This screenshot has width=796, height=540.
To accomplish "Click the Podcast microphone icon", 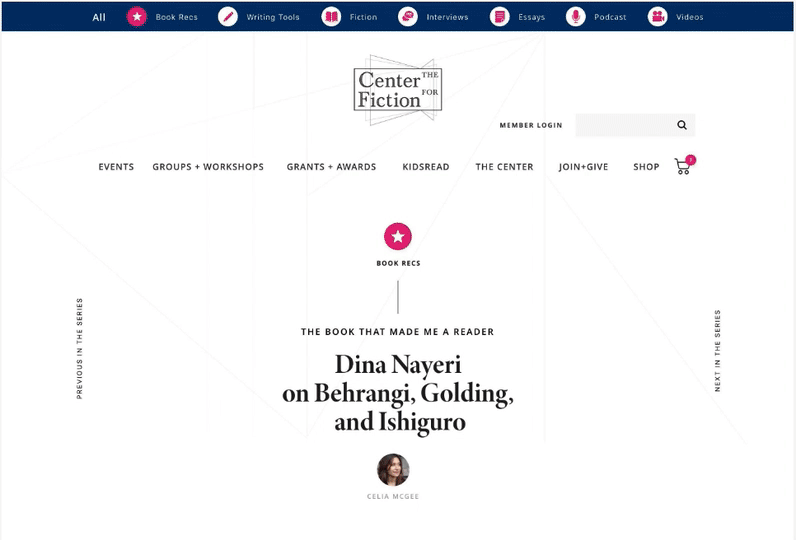I will (x=576, y=17).
